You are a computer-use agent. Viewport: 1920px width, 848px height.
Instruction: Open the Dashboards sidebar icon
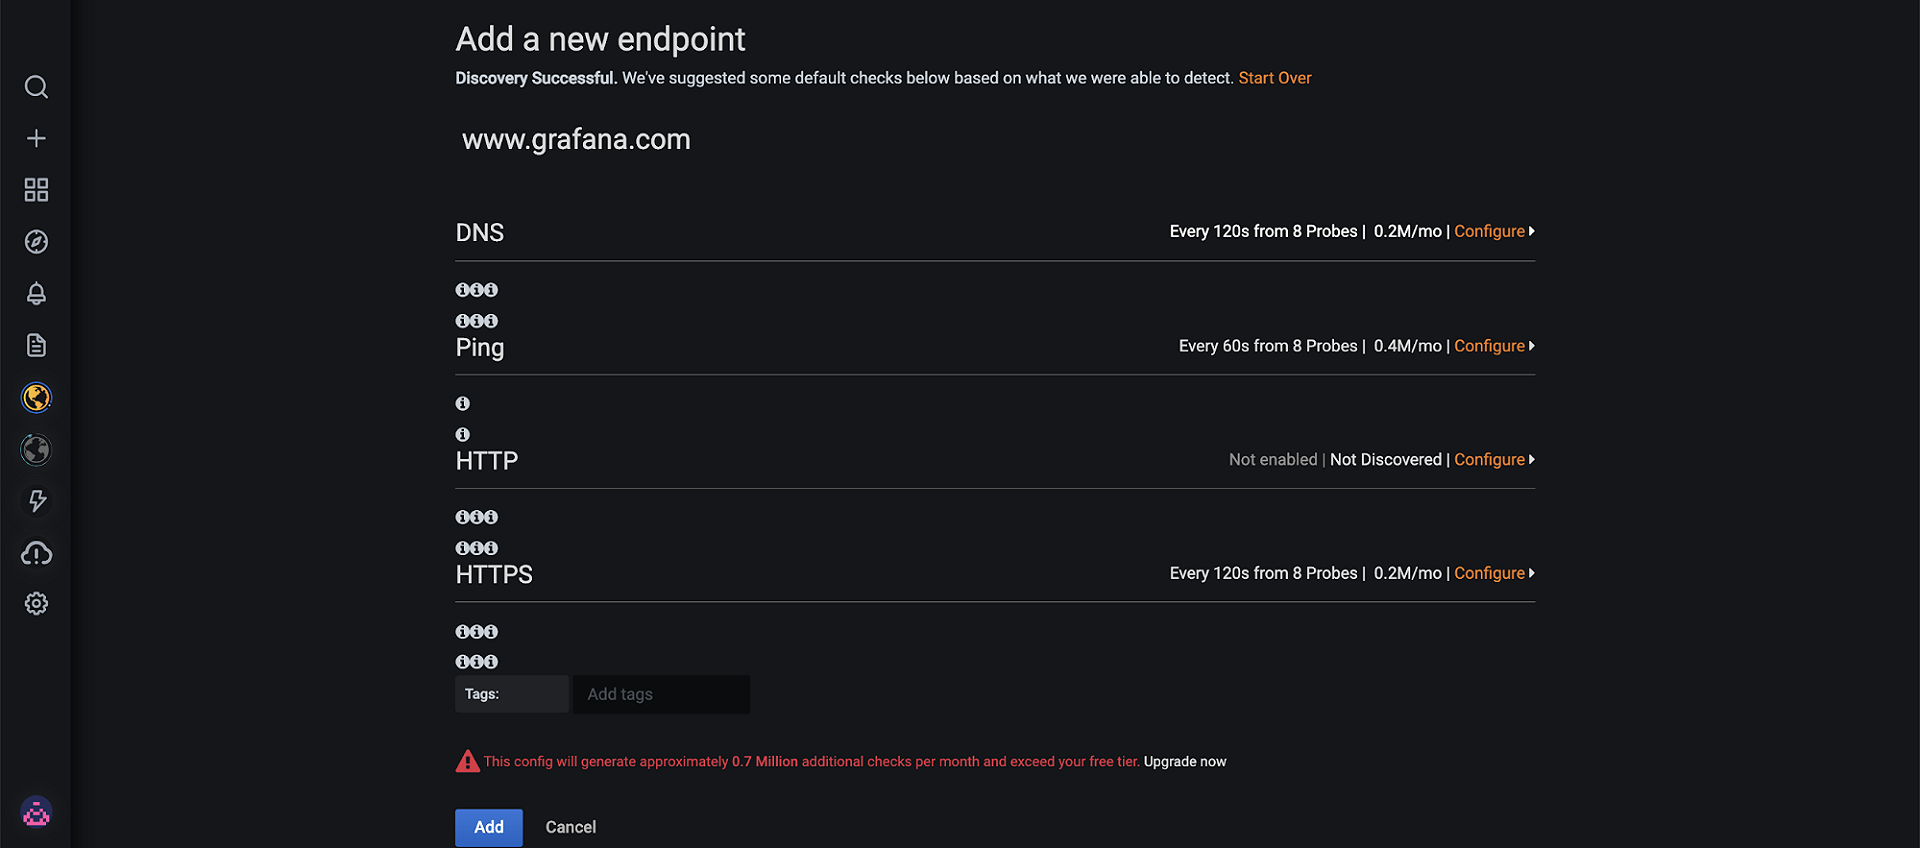coord(36,189)
